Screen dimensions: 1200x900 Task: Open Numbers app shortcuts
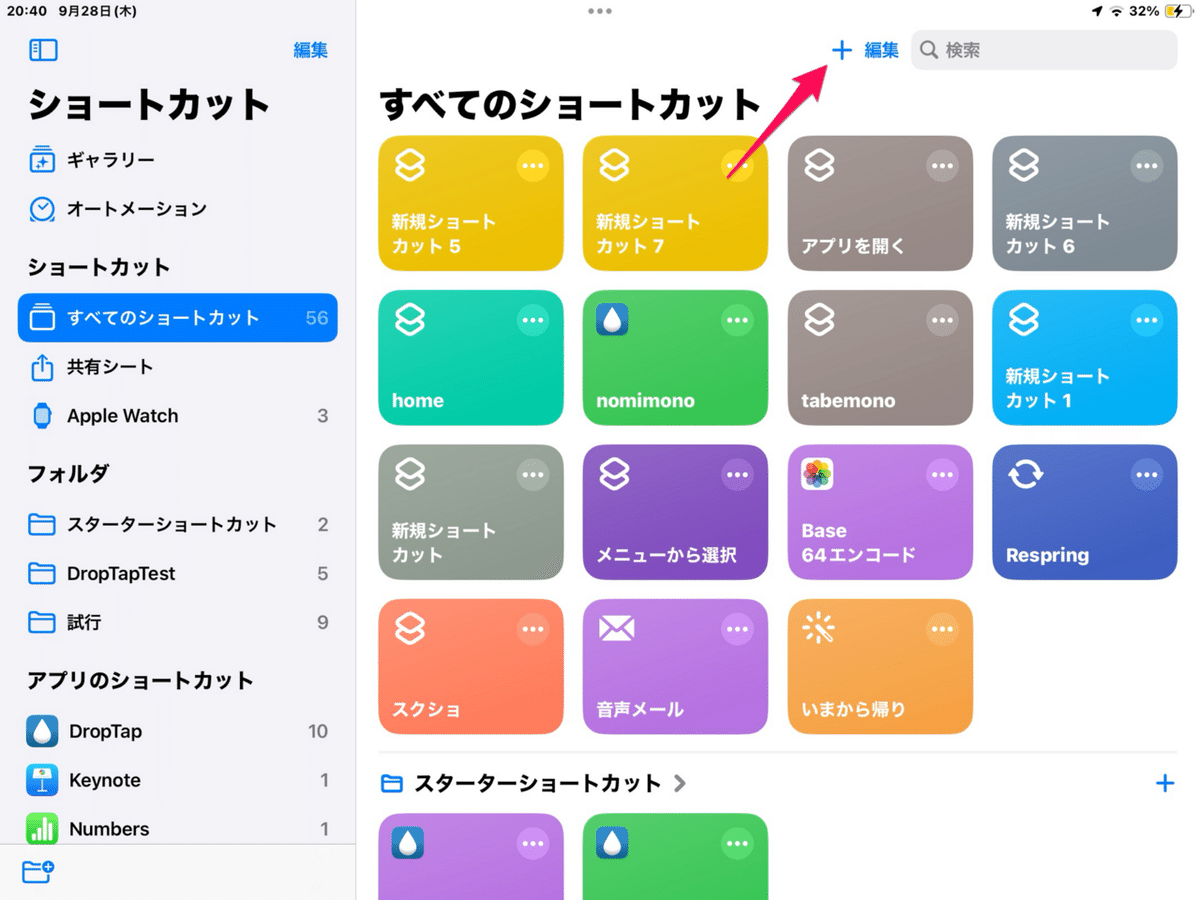(178, 829)
